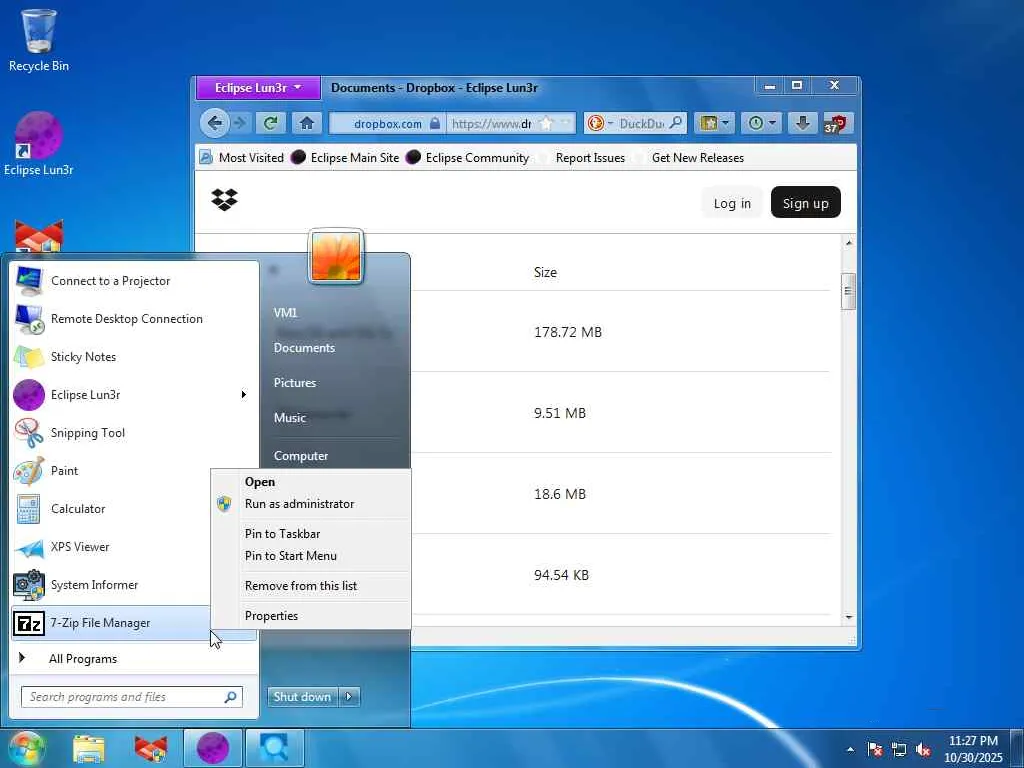This screenshot has width=1024, height=768.
Task: Click the taskbar clock showing 11:27 PM
Action: point(973,748)
